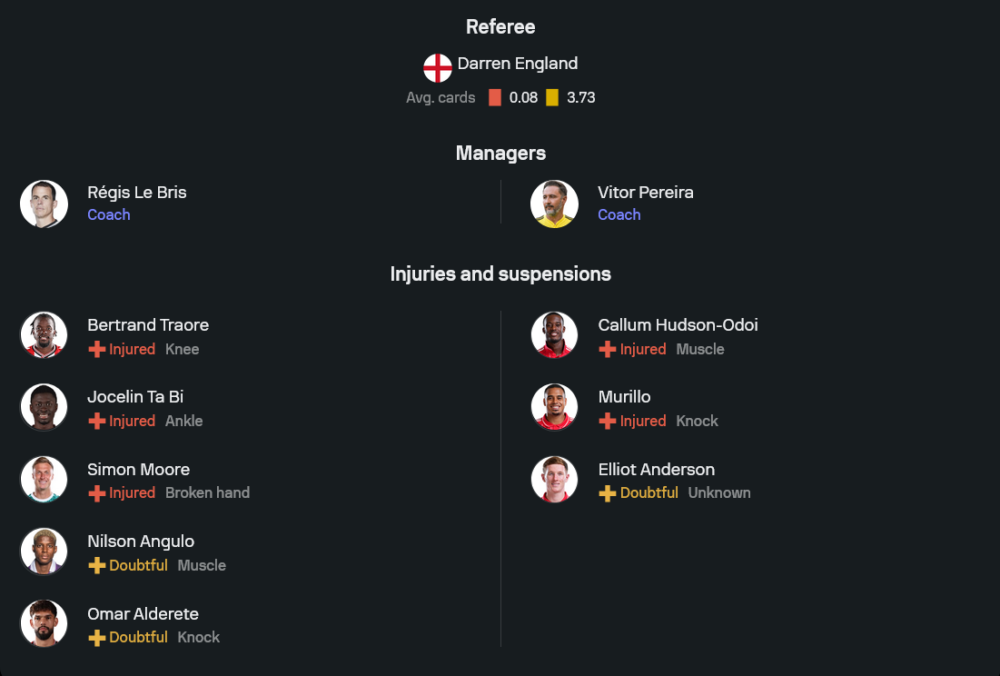The width and height of the screenshot is (1000, 676).
Task: Open referee Darren England's page
Action: coord(517,64)
